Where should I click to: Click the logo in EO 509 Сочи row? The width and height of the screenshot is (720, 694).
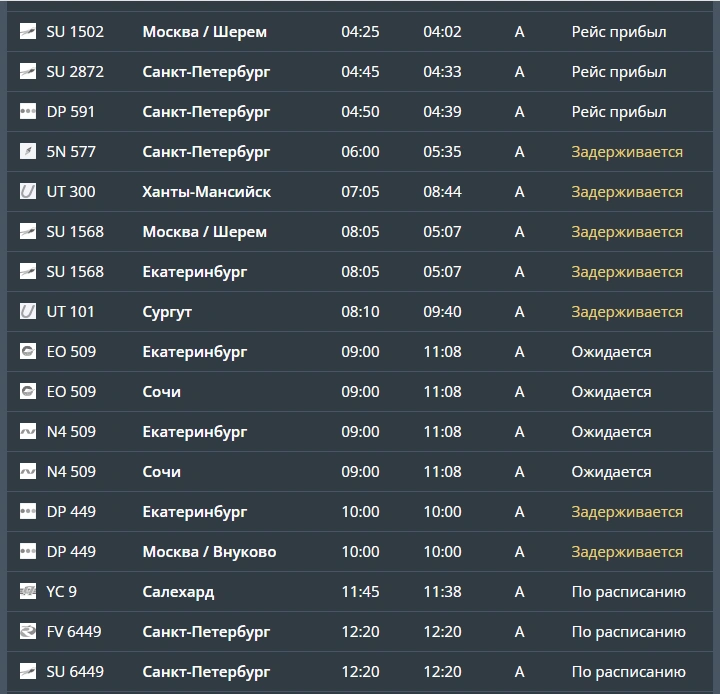point(28,391)
